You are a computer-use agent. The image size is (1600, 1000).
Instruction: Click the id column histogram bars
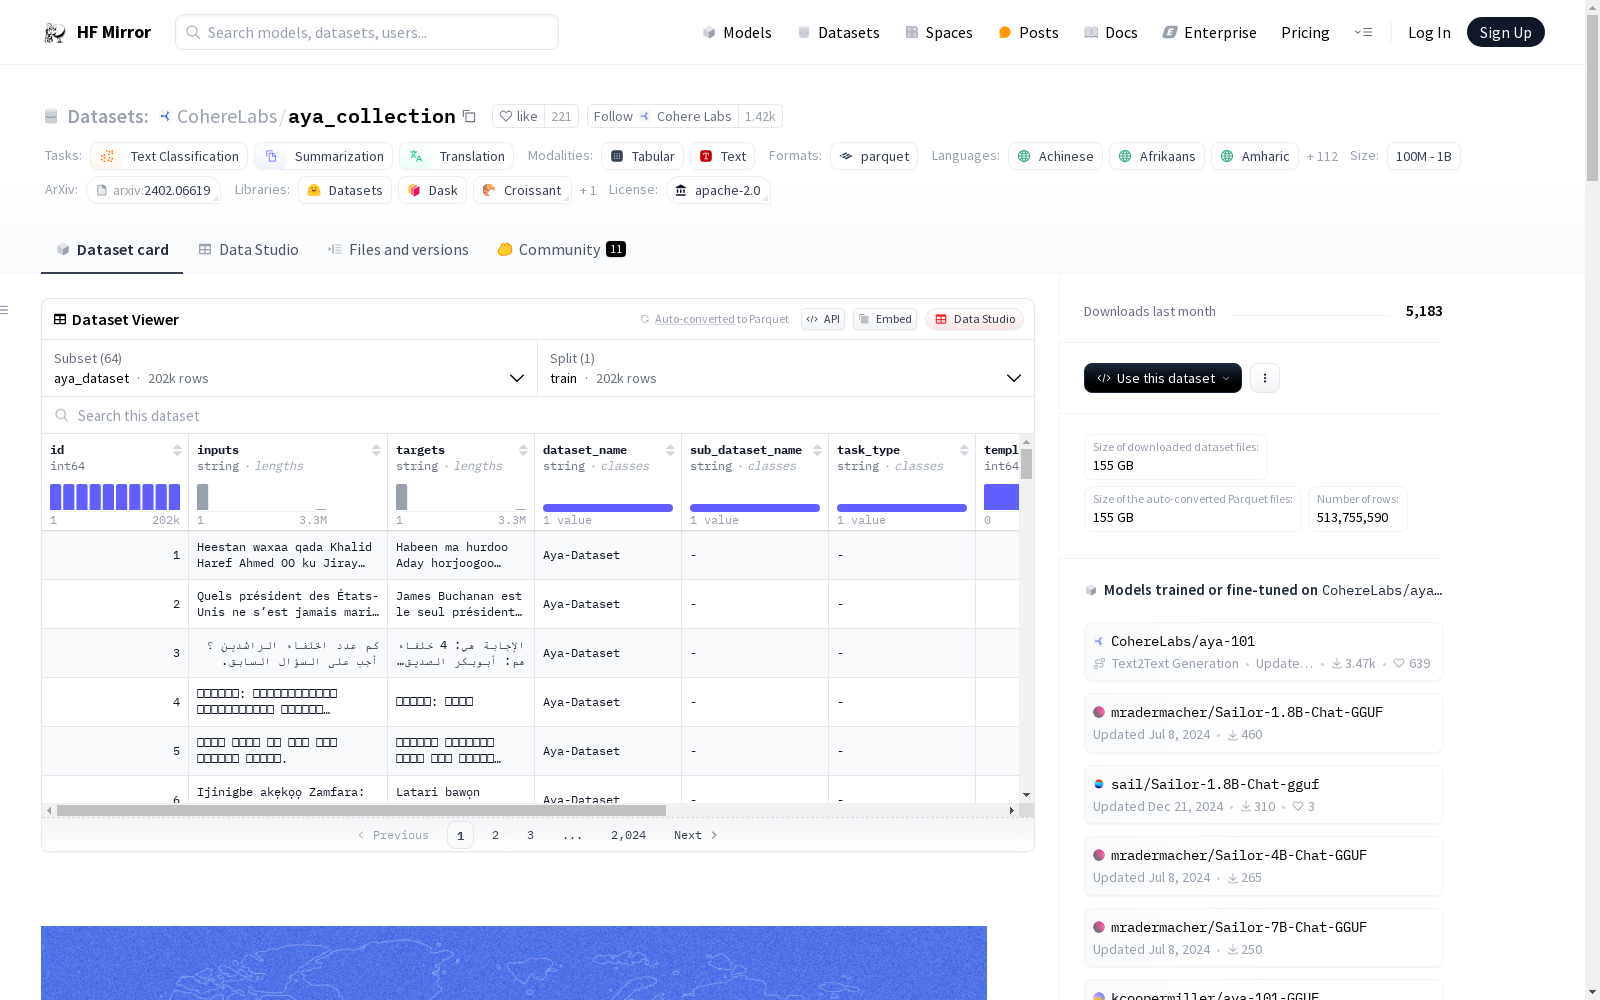[115, 497]
